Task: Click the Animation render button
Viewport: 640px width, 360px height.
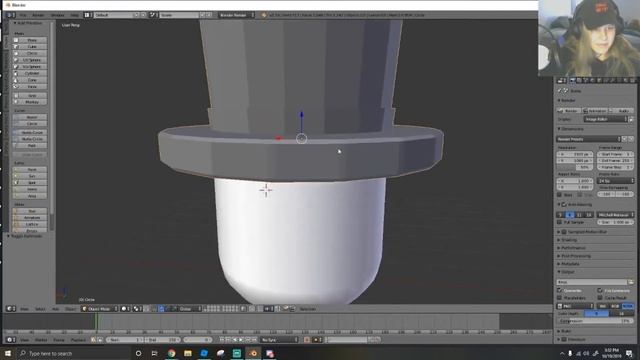Action: (595, 111)
